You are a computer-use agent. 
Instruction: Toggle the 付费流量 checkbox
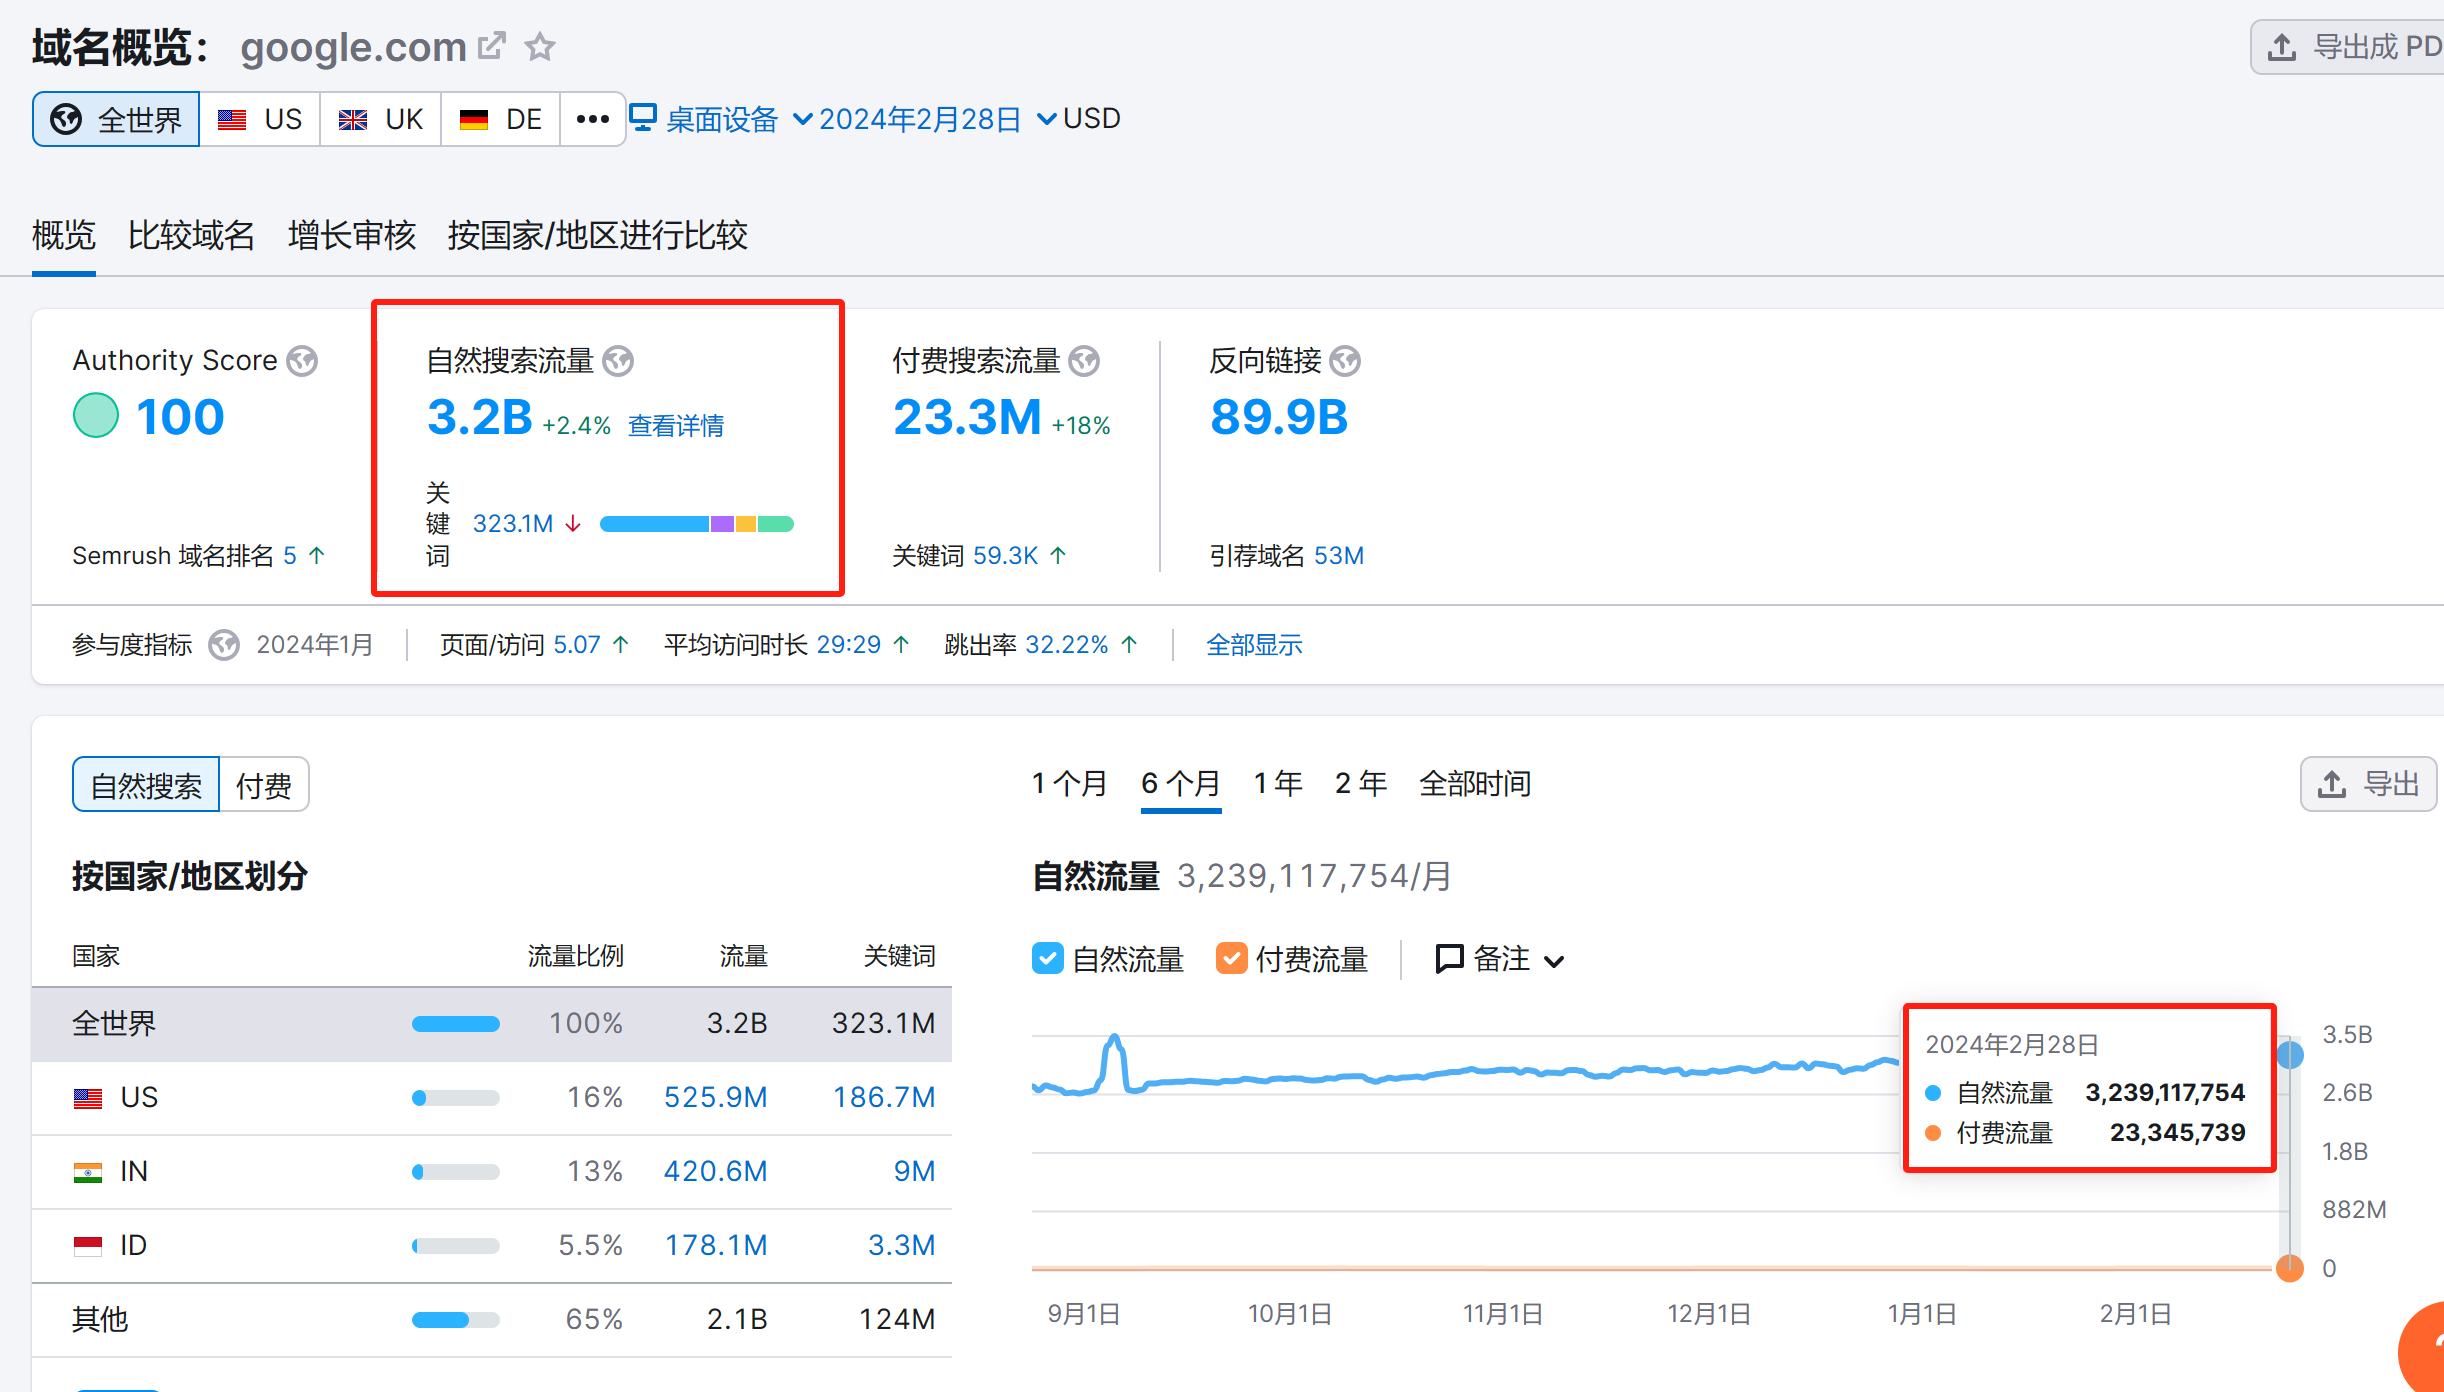pyautogui.click(x=1231, y=958)
